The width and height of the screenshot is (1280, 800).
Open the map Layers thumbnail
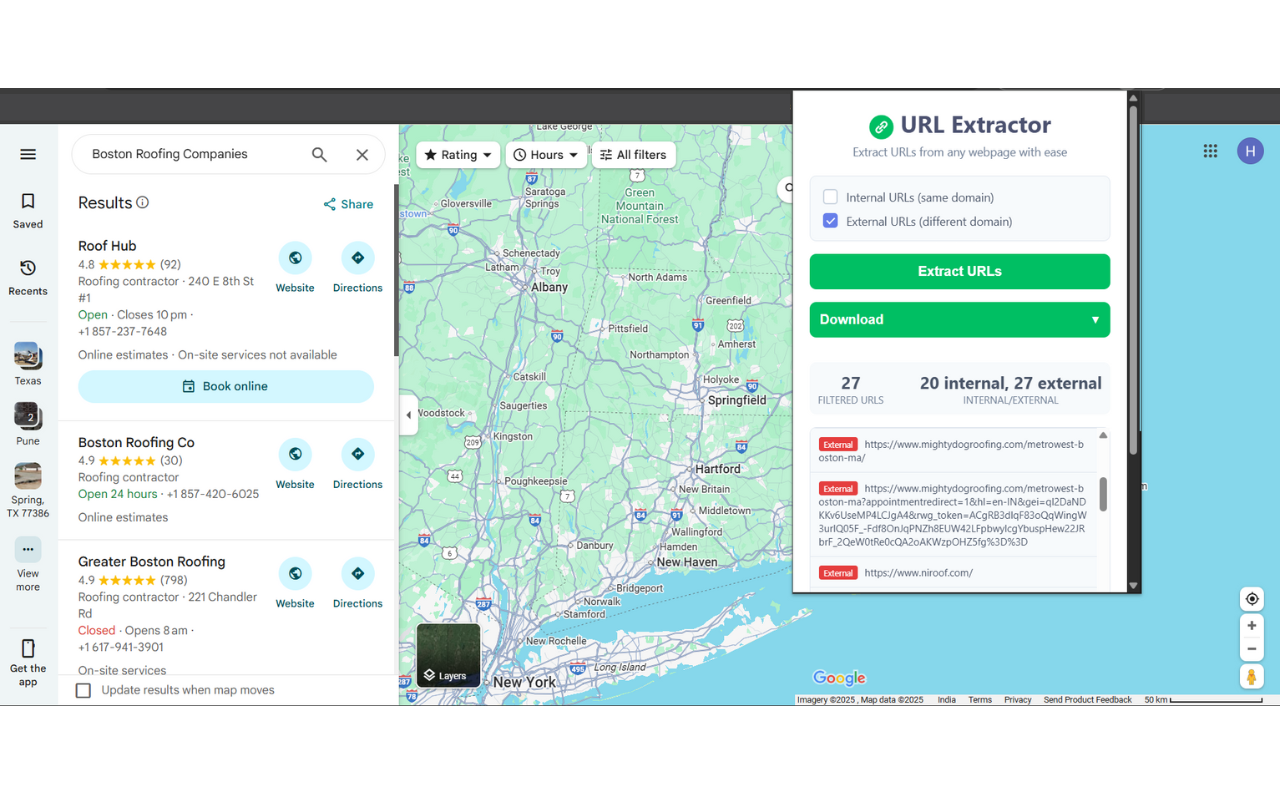(449, 655)
